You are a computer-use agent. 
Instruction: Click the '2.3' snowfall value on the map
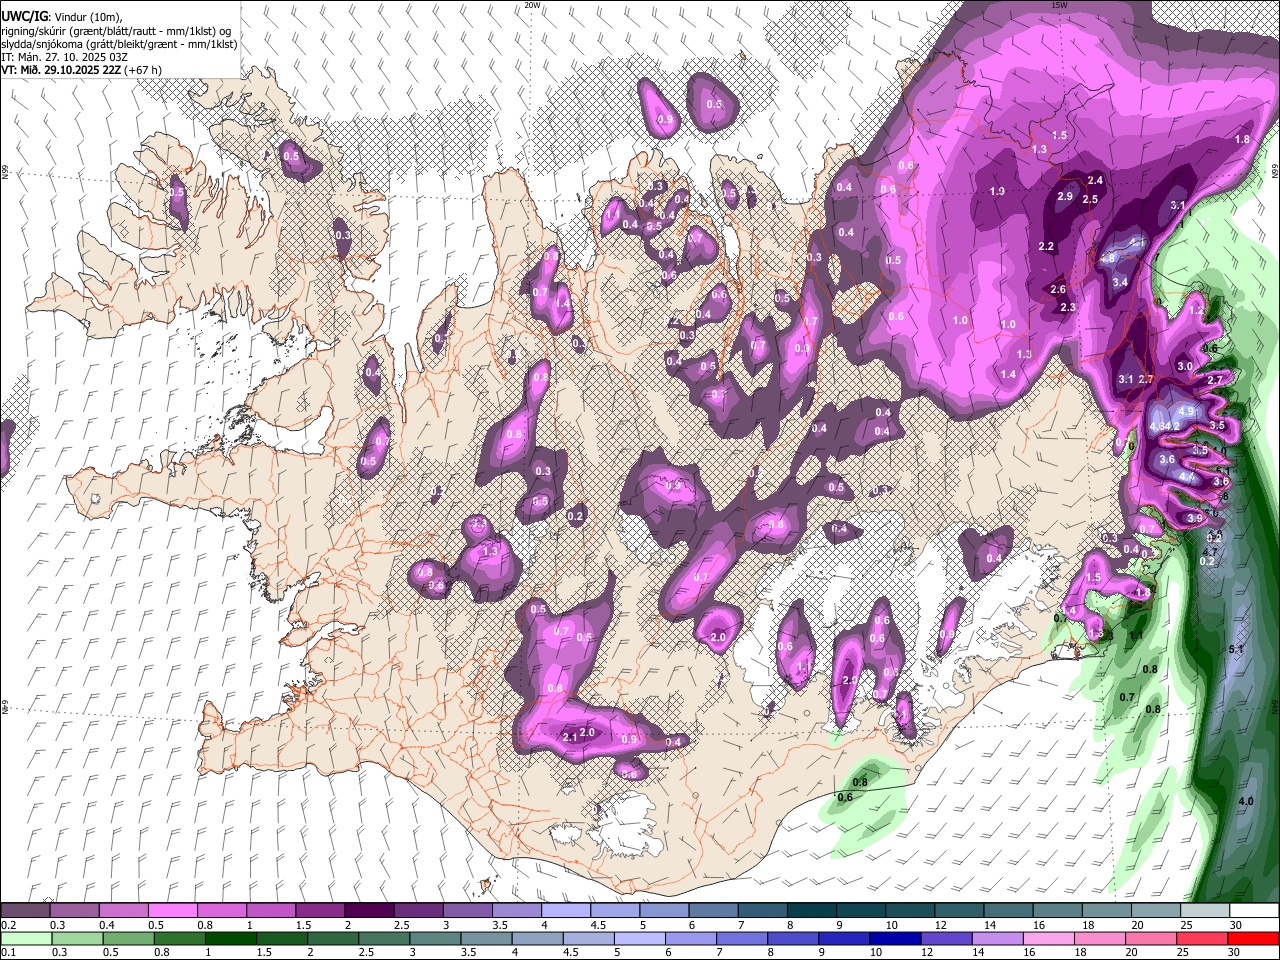(x=1067, y=307)
